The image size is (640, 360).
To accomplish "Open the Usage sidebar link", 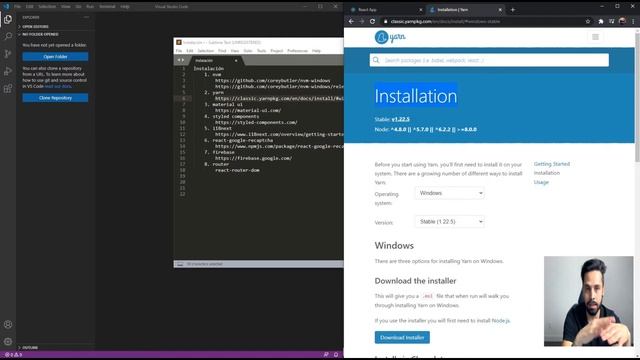I will [x=541, y=182].
